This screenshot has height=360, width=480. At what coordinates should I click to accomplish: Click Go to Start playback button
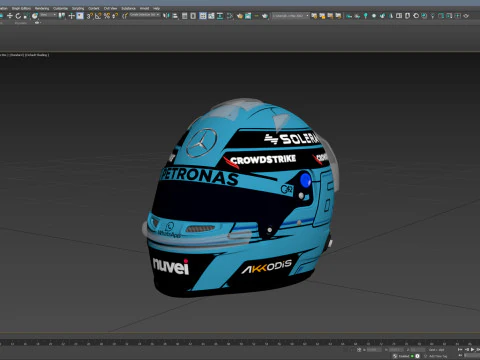[460, 349]
